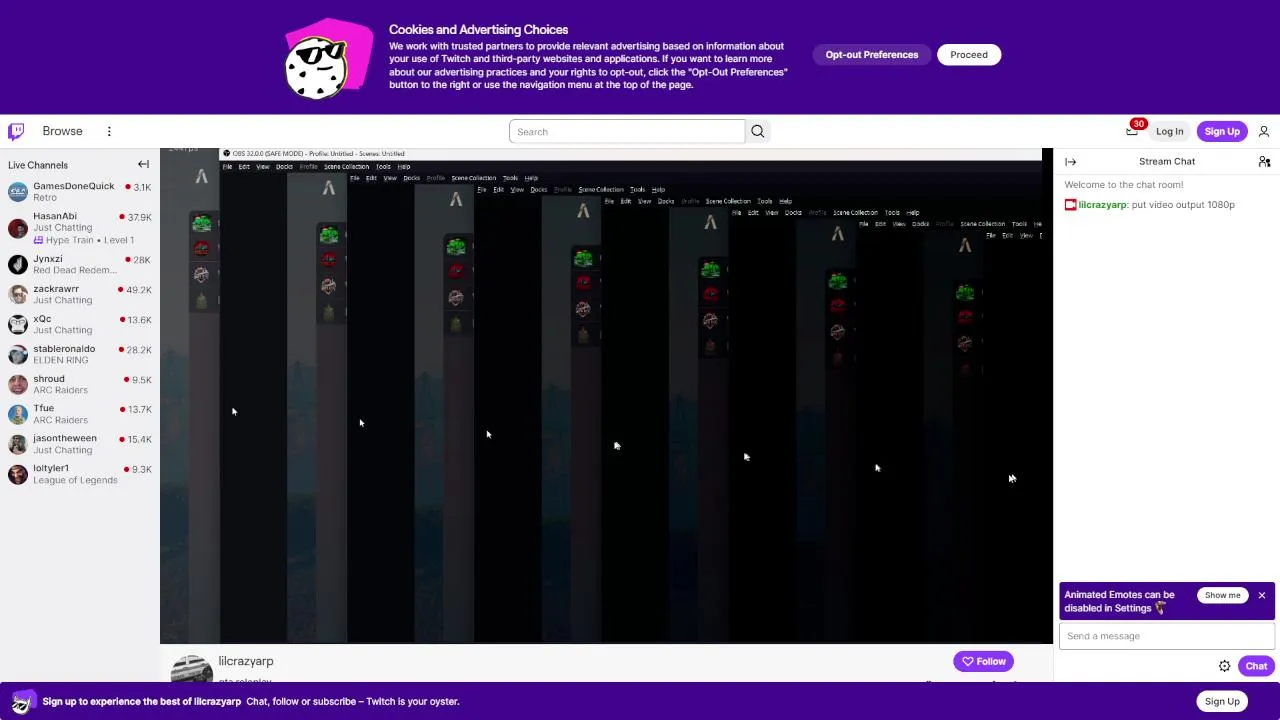The image size is (1280, 720).
Task: Open zackrawrr live channel
Action: point(80,294)
